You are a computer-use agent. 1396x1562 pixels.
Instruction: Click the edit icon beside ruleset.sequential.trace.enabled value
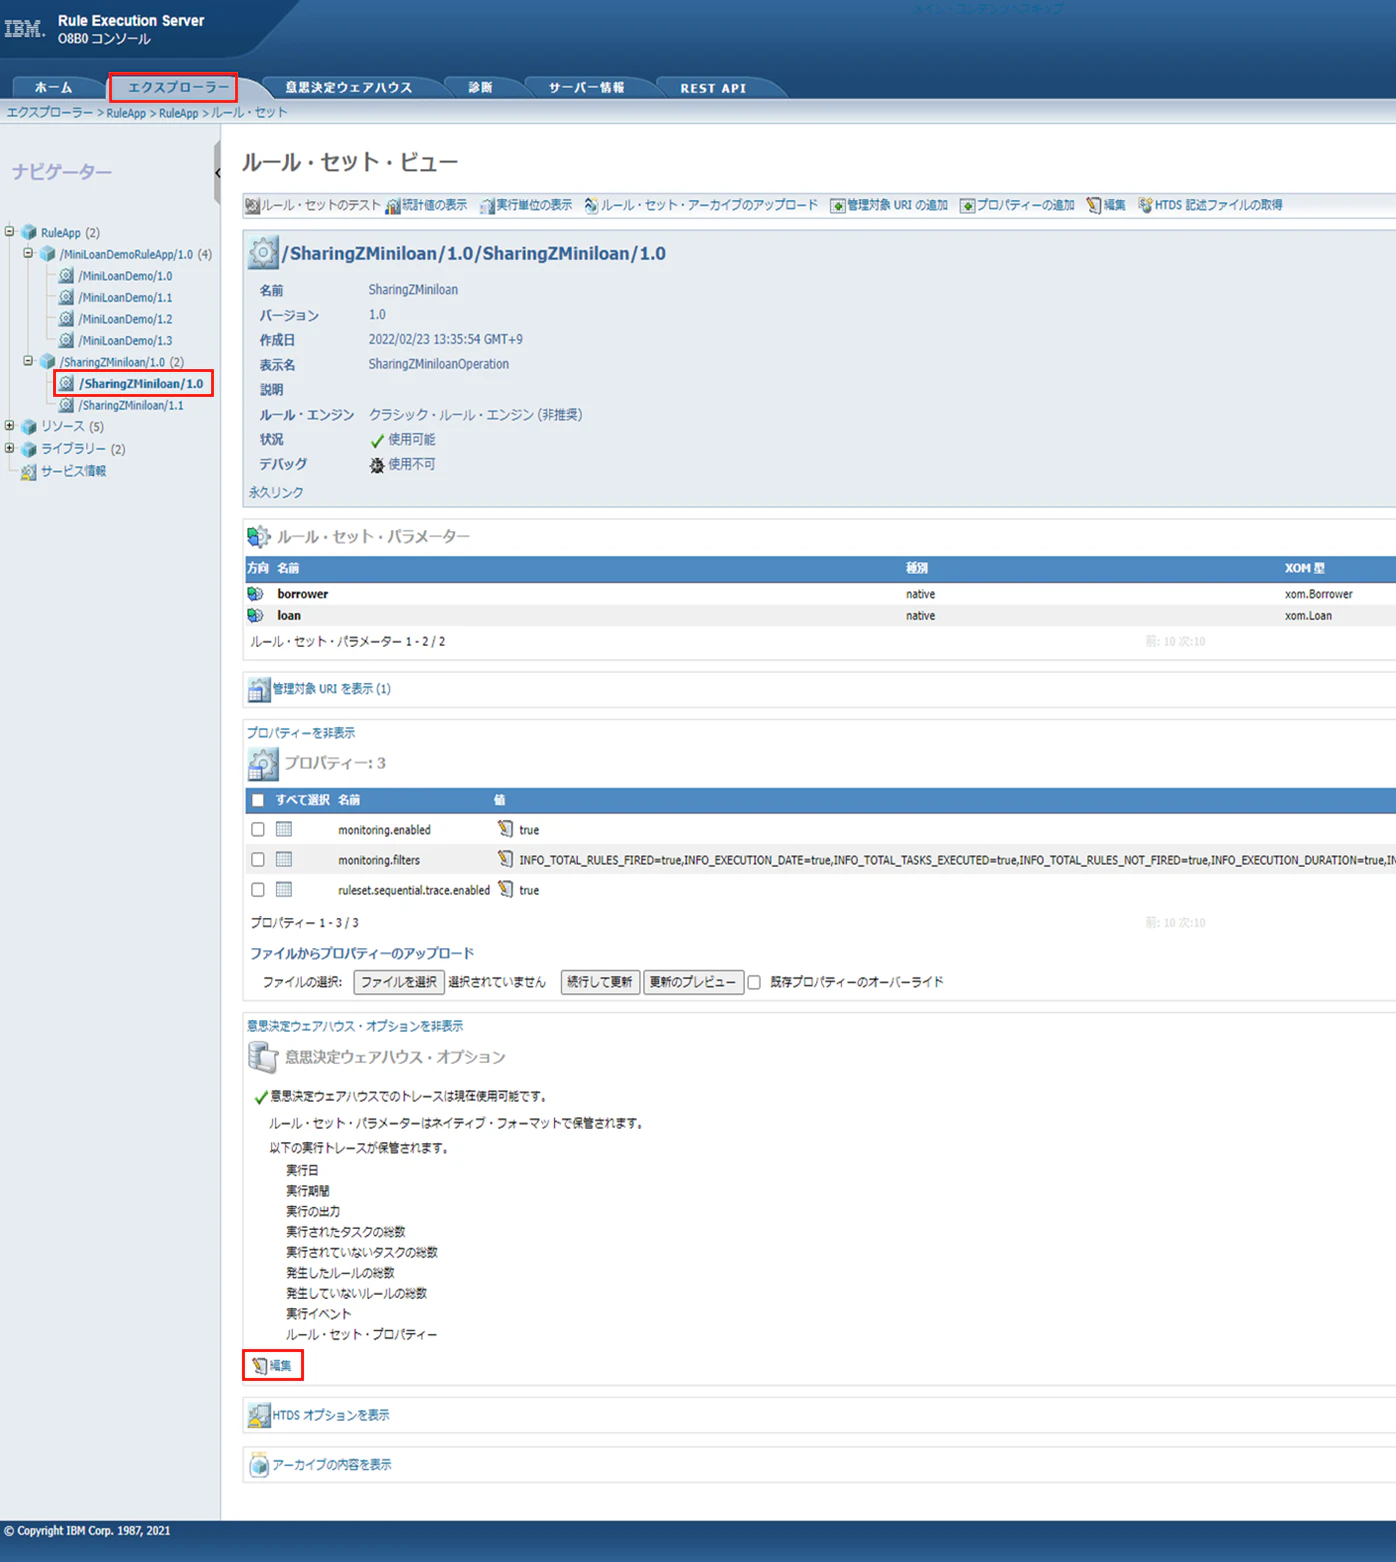[x=505, y=889]
